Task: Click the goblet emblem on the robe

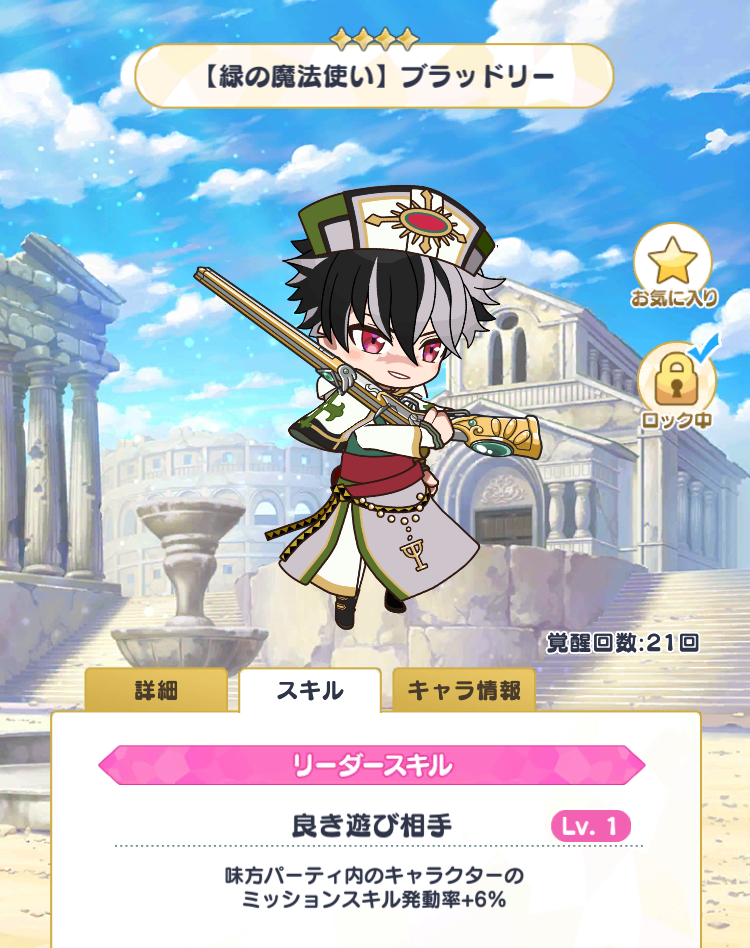Action: coord(416,553)
